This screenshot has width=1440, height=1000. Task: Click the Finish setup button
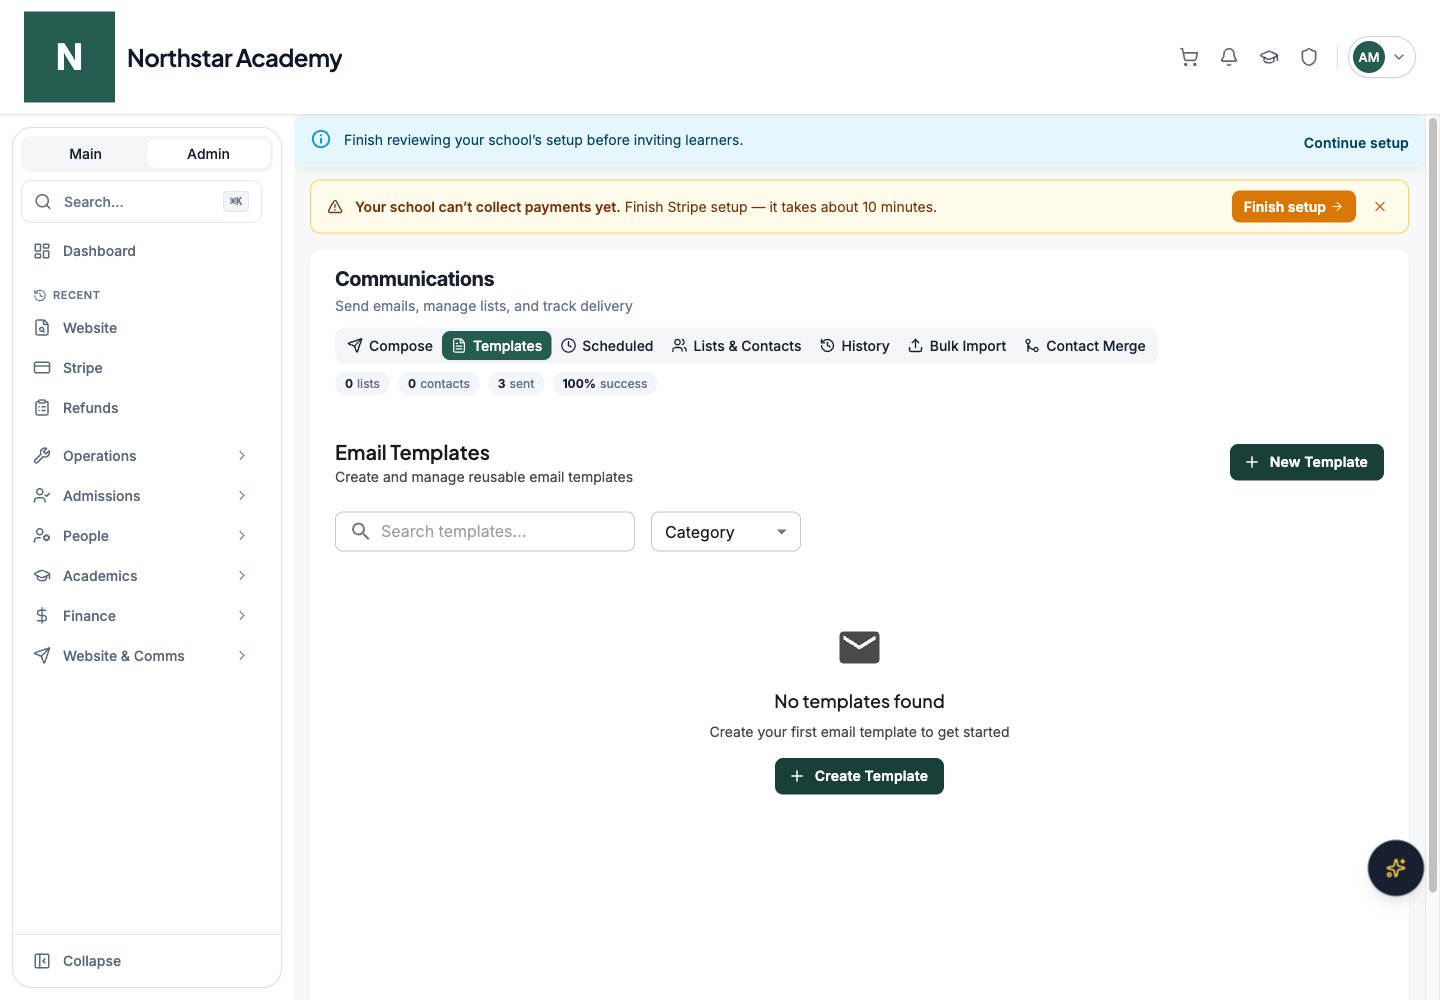tap(1293, 207)
